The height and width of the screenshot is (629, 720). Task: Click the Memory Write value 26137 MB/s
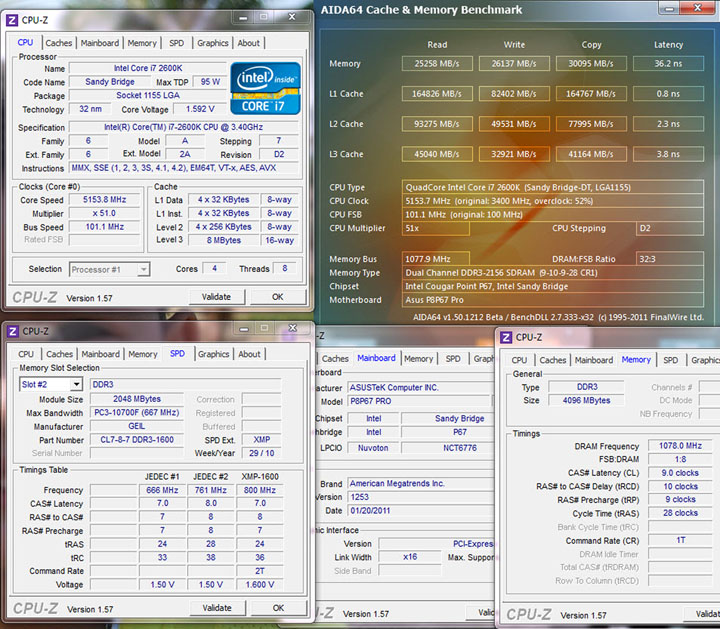point(514,63)
